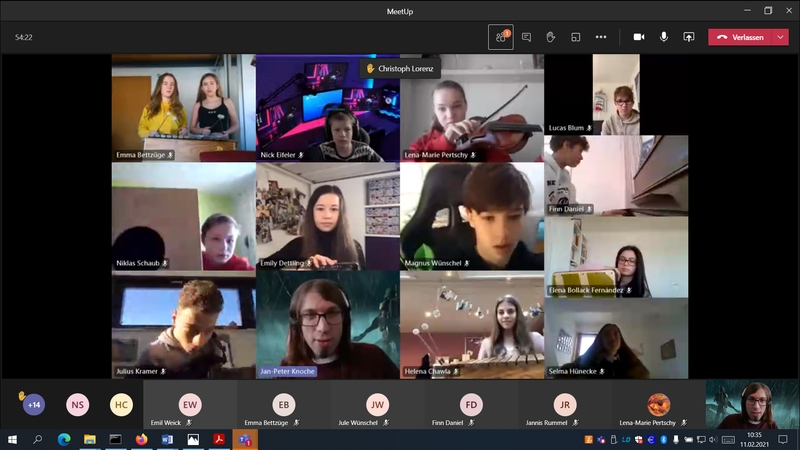The image size is (800, 450).
Task: Show the +14 overflow participants
Action: [x=34, y=405]
